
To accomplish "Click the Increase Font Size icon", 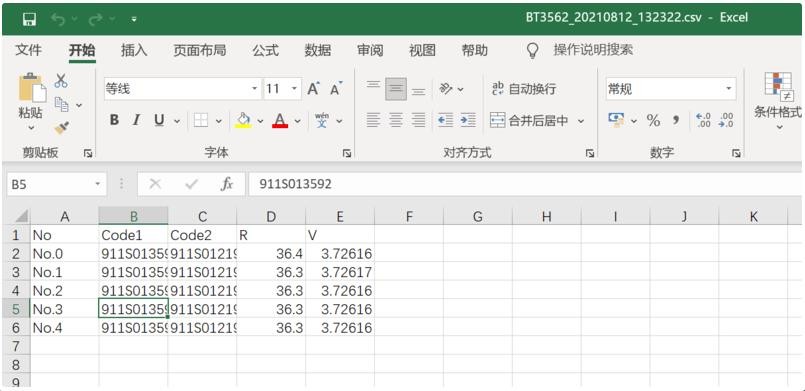I will click(x=313, y=89).
